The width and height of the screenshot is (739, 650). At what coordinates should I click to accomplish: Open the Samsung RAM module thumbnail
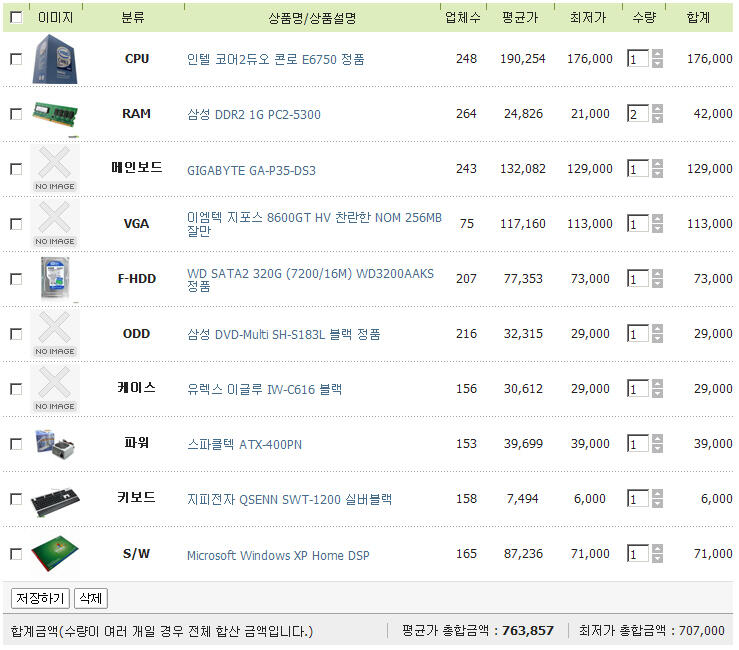click(x=55, y=115)
